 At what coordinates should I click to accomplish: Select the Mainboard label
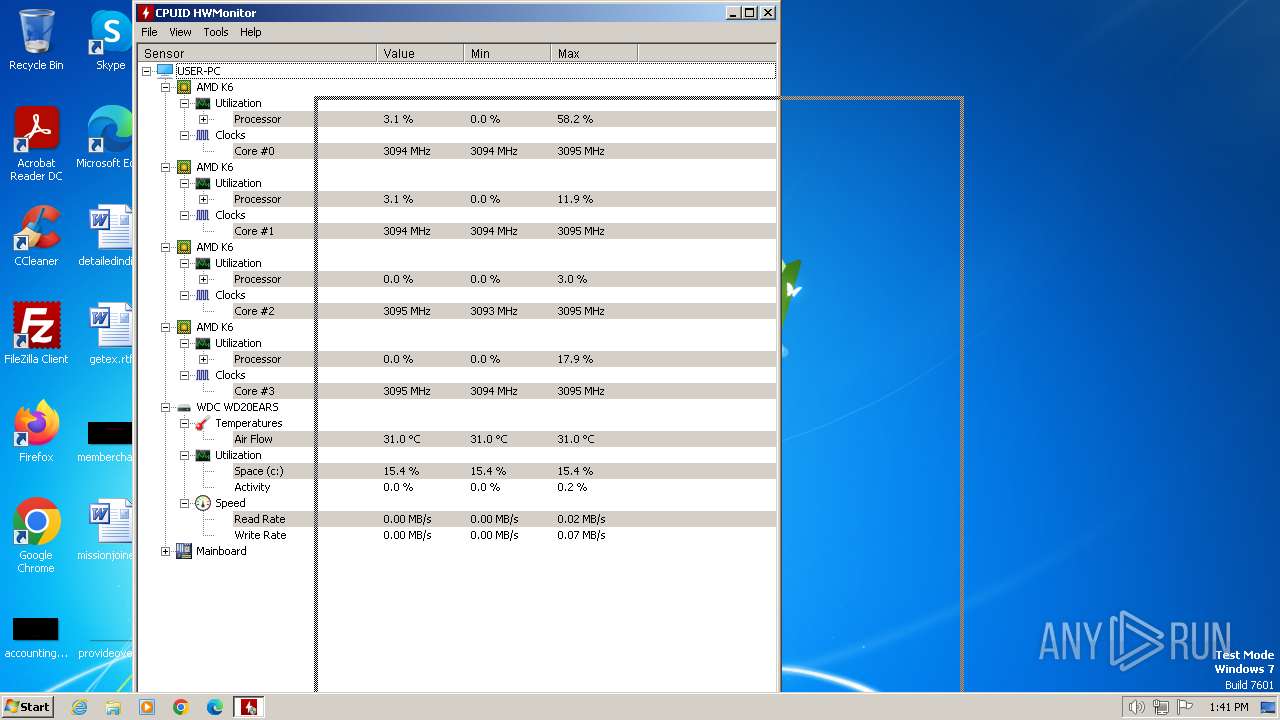(221, 551)
